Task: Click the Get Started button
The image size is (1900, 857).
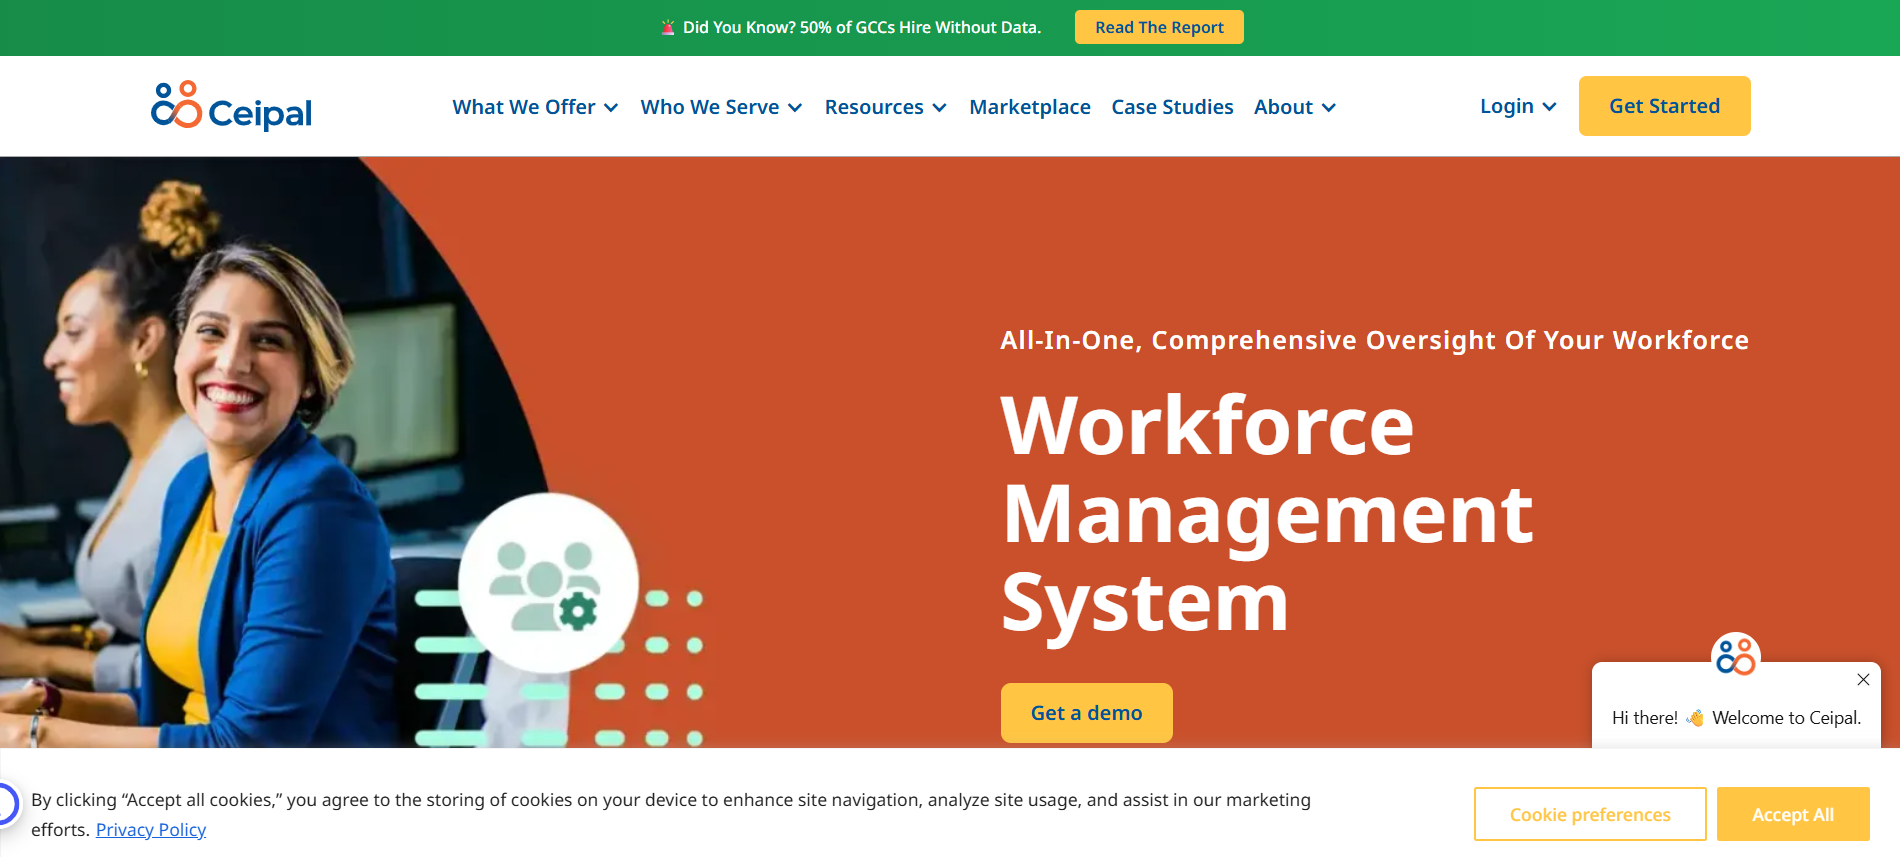Action: (1665, 106)
